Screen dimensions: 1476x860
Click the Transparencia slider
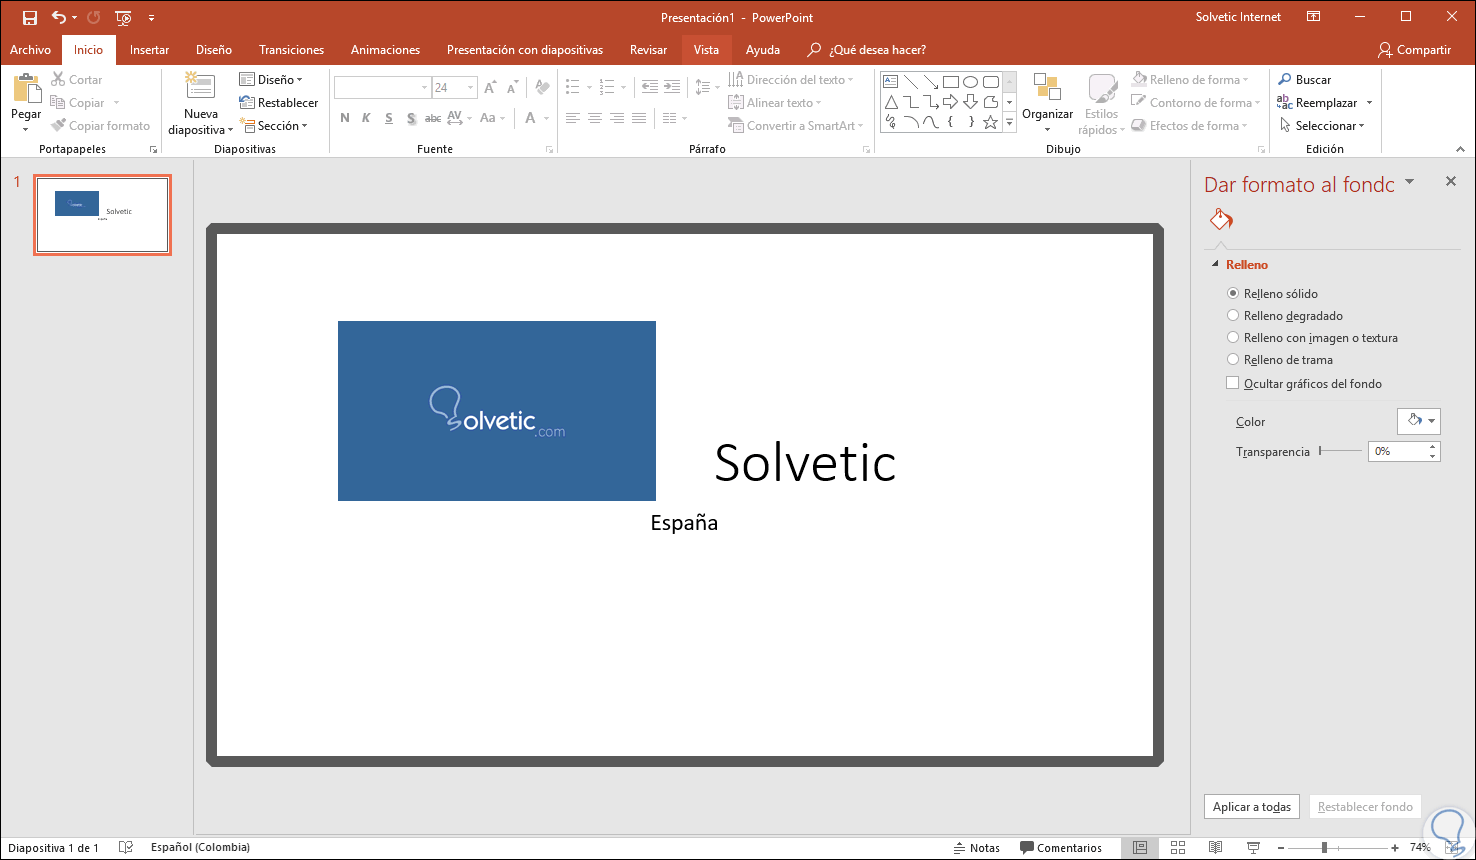point(1340,451)
